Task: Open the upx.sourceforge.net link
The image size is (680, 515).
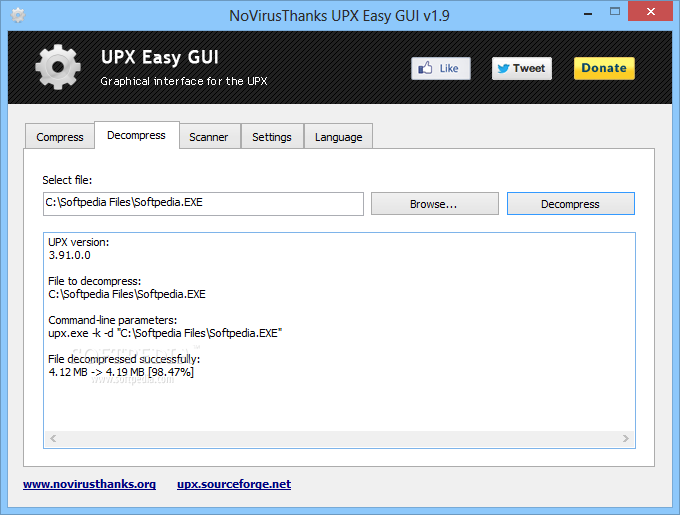Action: click(234, 484)
